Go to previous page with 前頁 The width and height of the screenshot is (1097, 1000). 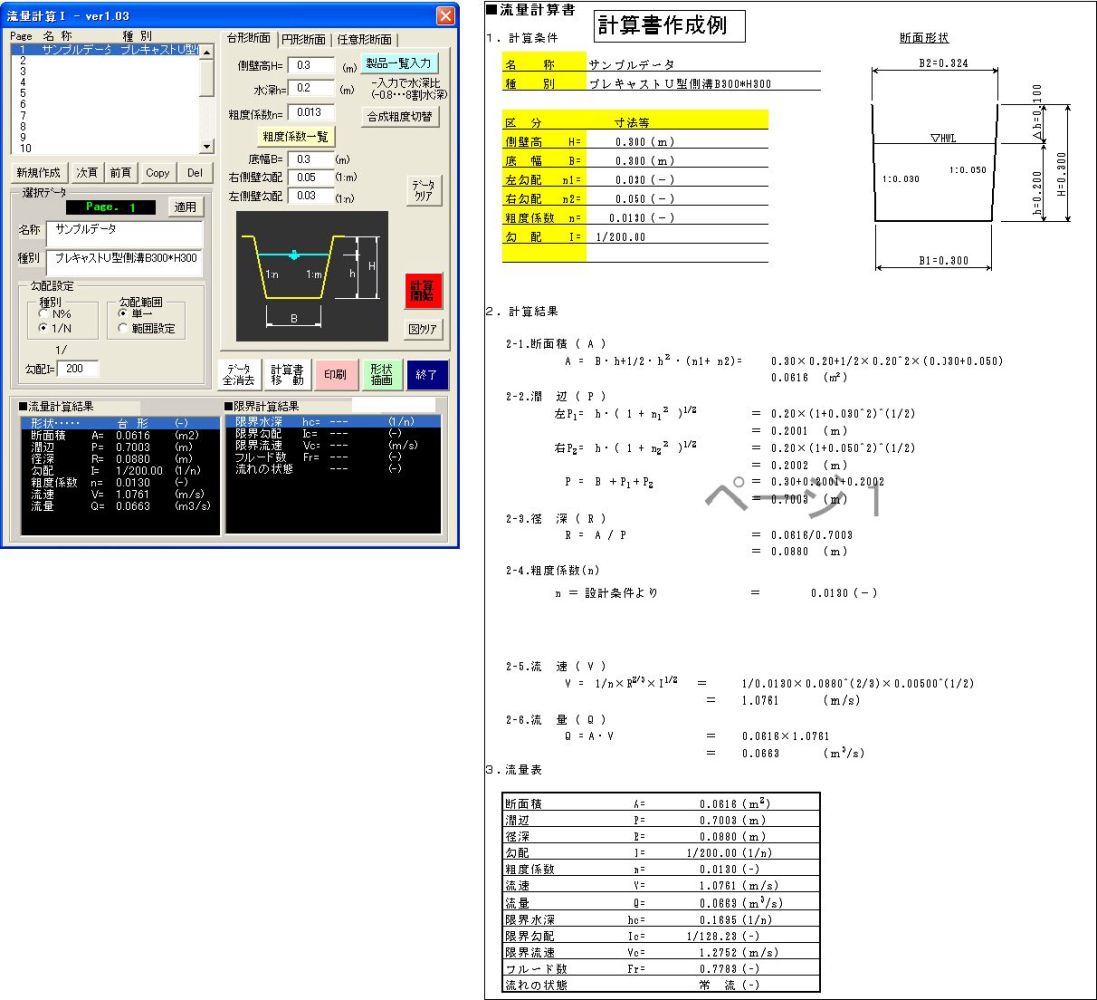tap(120, 173)
